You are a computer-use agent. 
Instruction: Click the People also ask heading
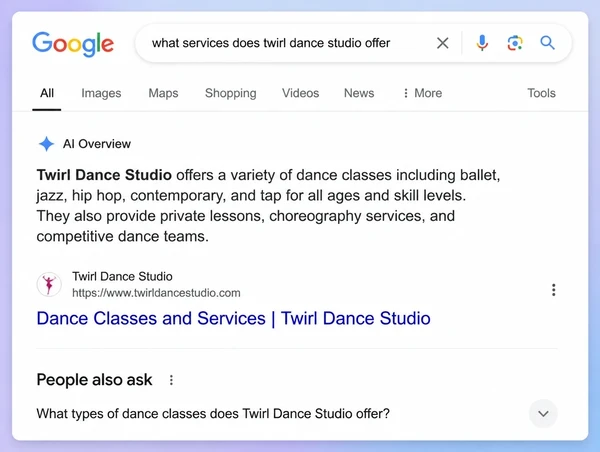[x=94, y=380]
